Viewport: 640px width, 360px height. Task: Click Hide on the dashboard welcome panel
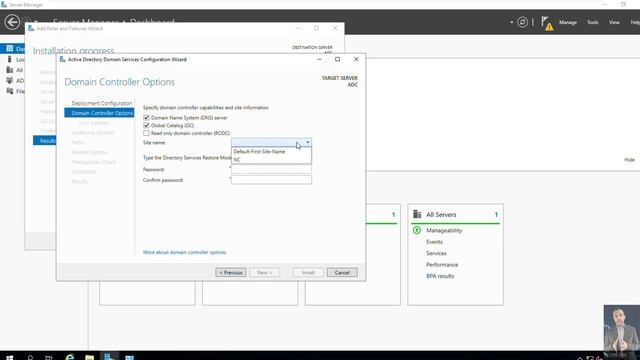coord(629,160)
